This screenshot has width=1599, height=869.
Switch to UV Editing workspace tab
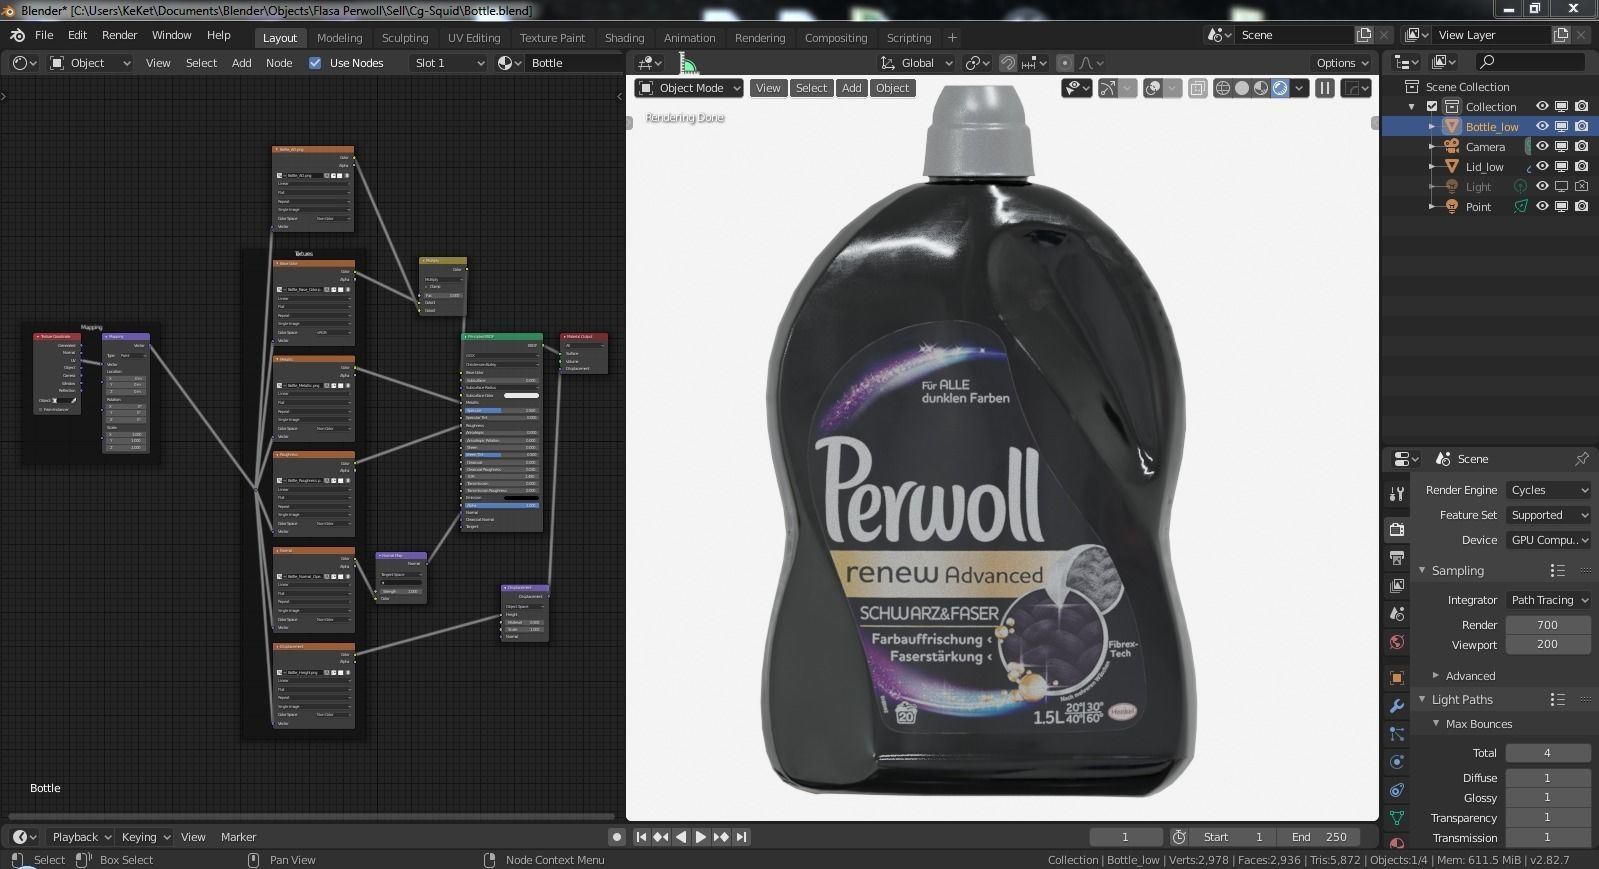click(474, 38)
